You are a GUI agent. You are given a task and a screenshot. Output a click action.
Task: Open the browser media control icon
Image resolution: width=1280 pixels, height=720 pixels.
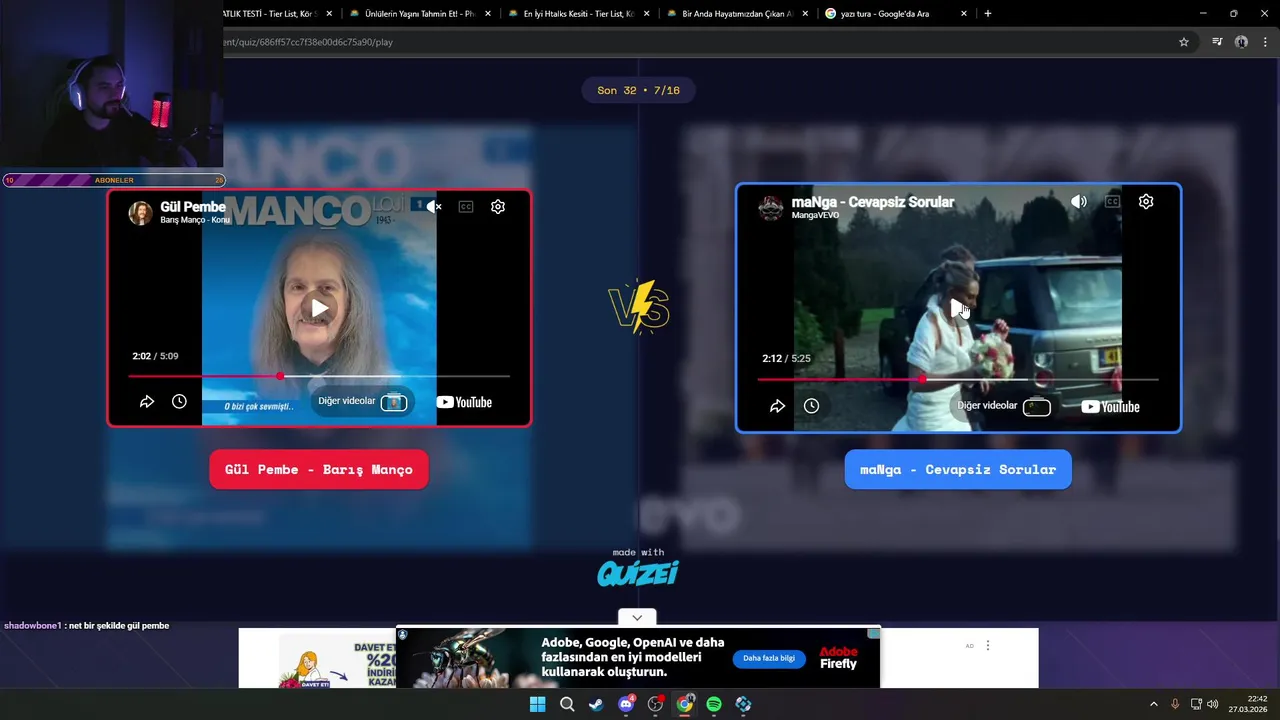tap(1217, 42)
